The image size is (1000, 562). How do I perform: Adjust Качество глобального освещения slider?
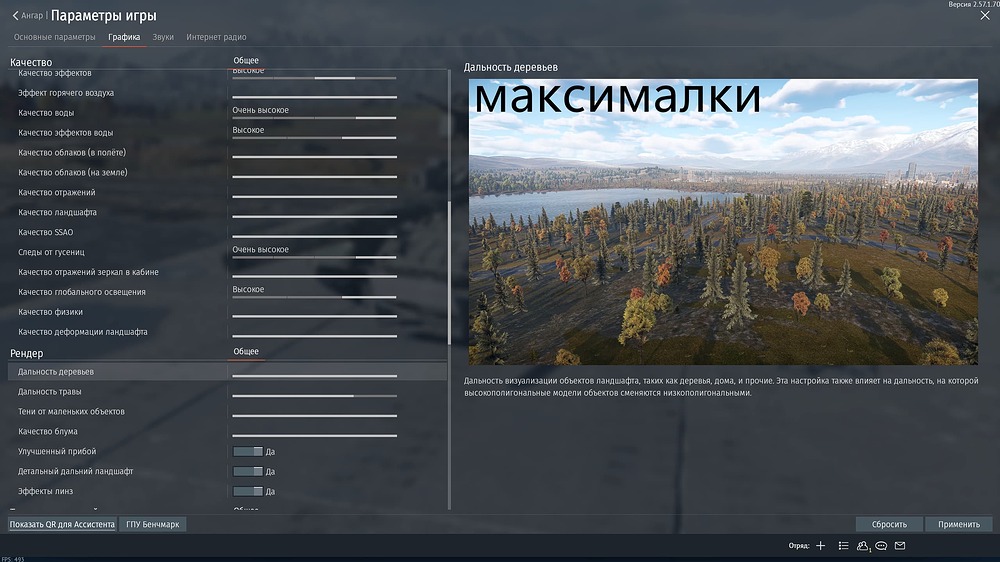[314, 297]
